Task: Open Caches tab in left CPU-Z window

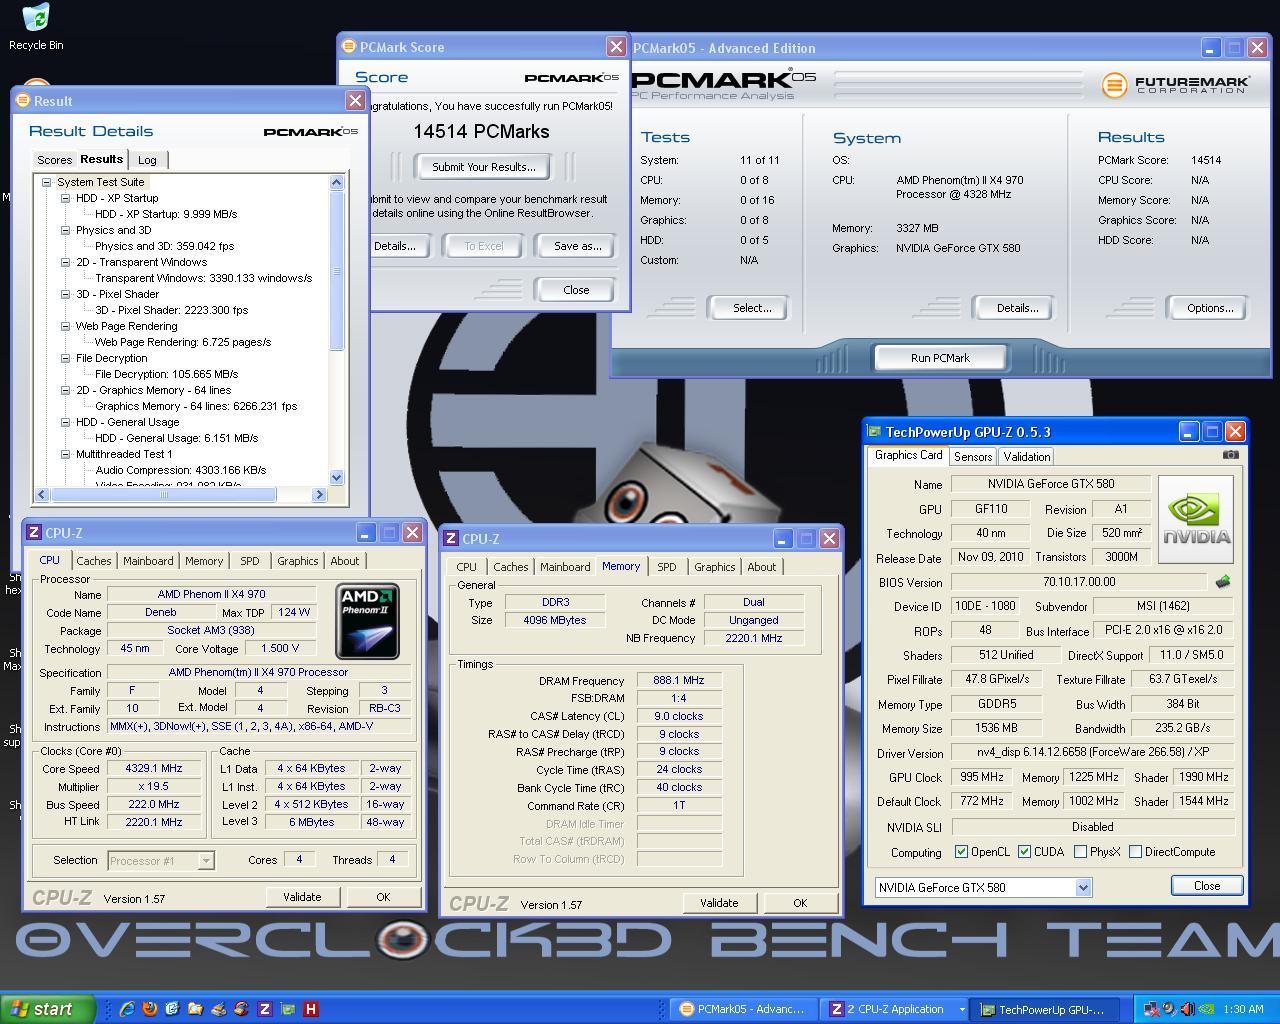Action: pos(93,561)
